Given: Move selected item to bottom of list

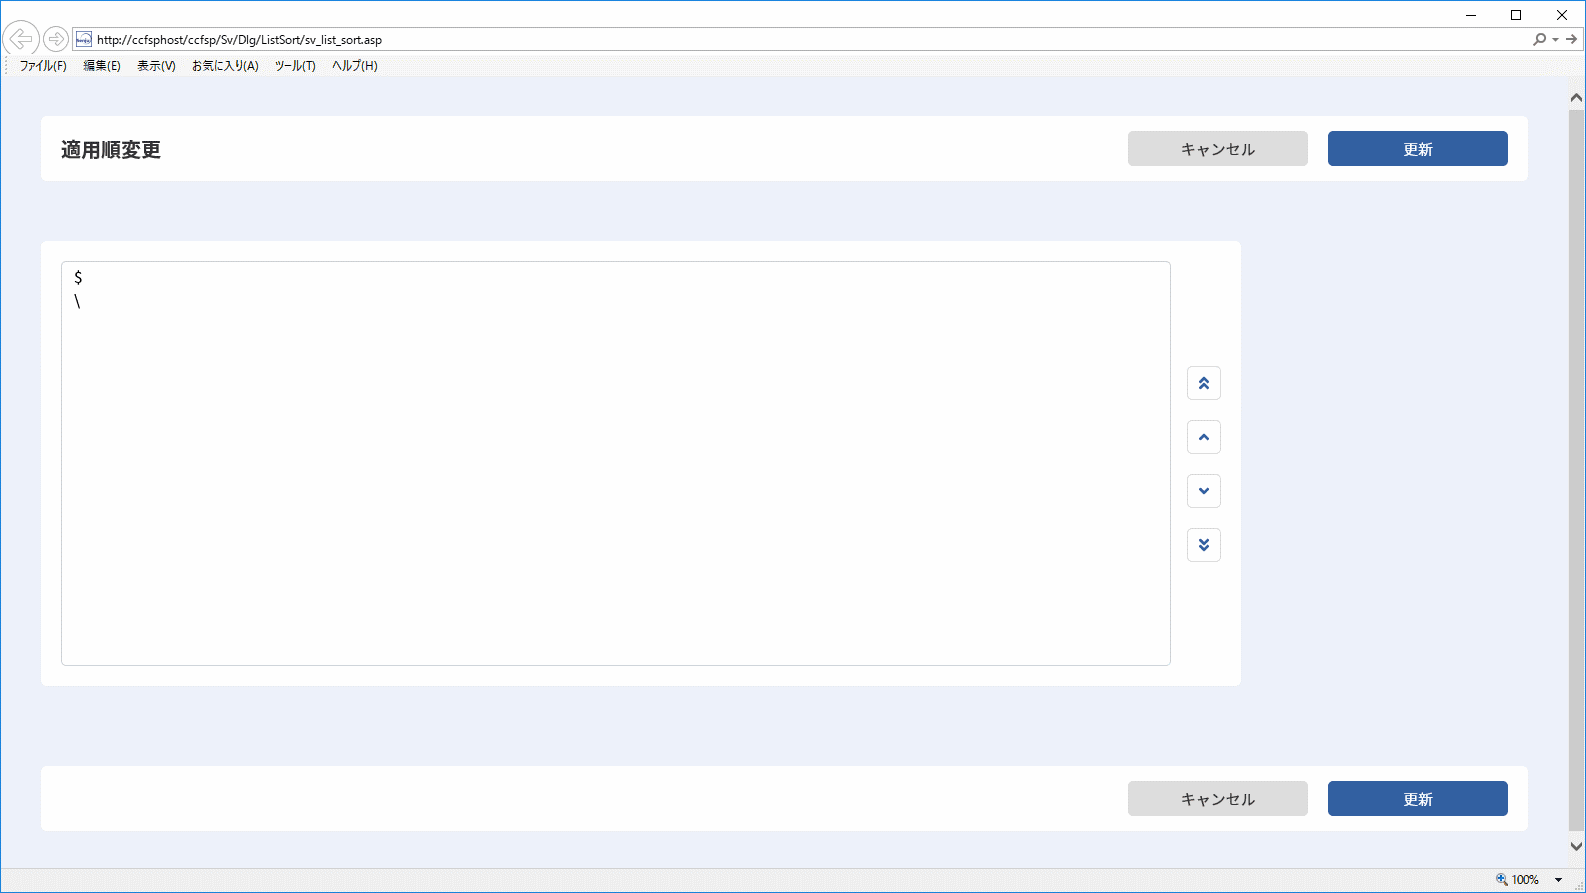Looking at the screenshot, I should pos(1204,545).
